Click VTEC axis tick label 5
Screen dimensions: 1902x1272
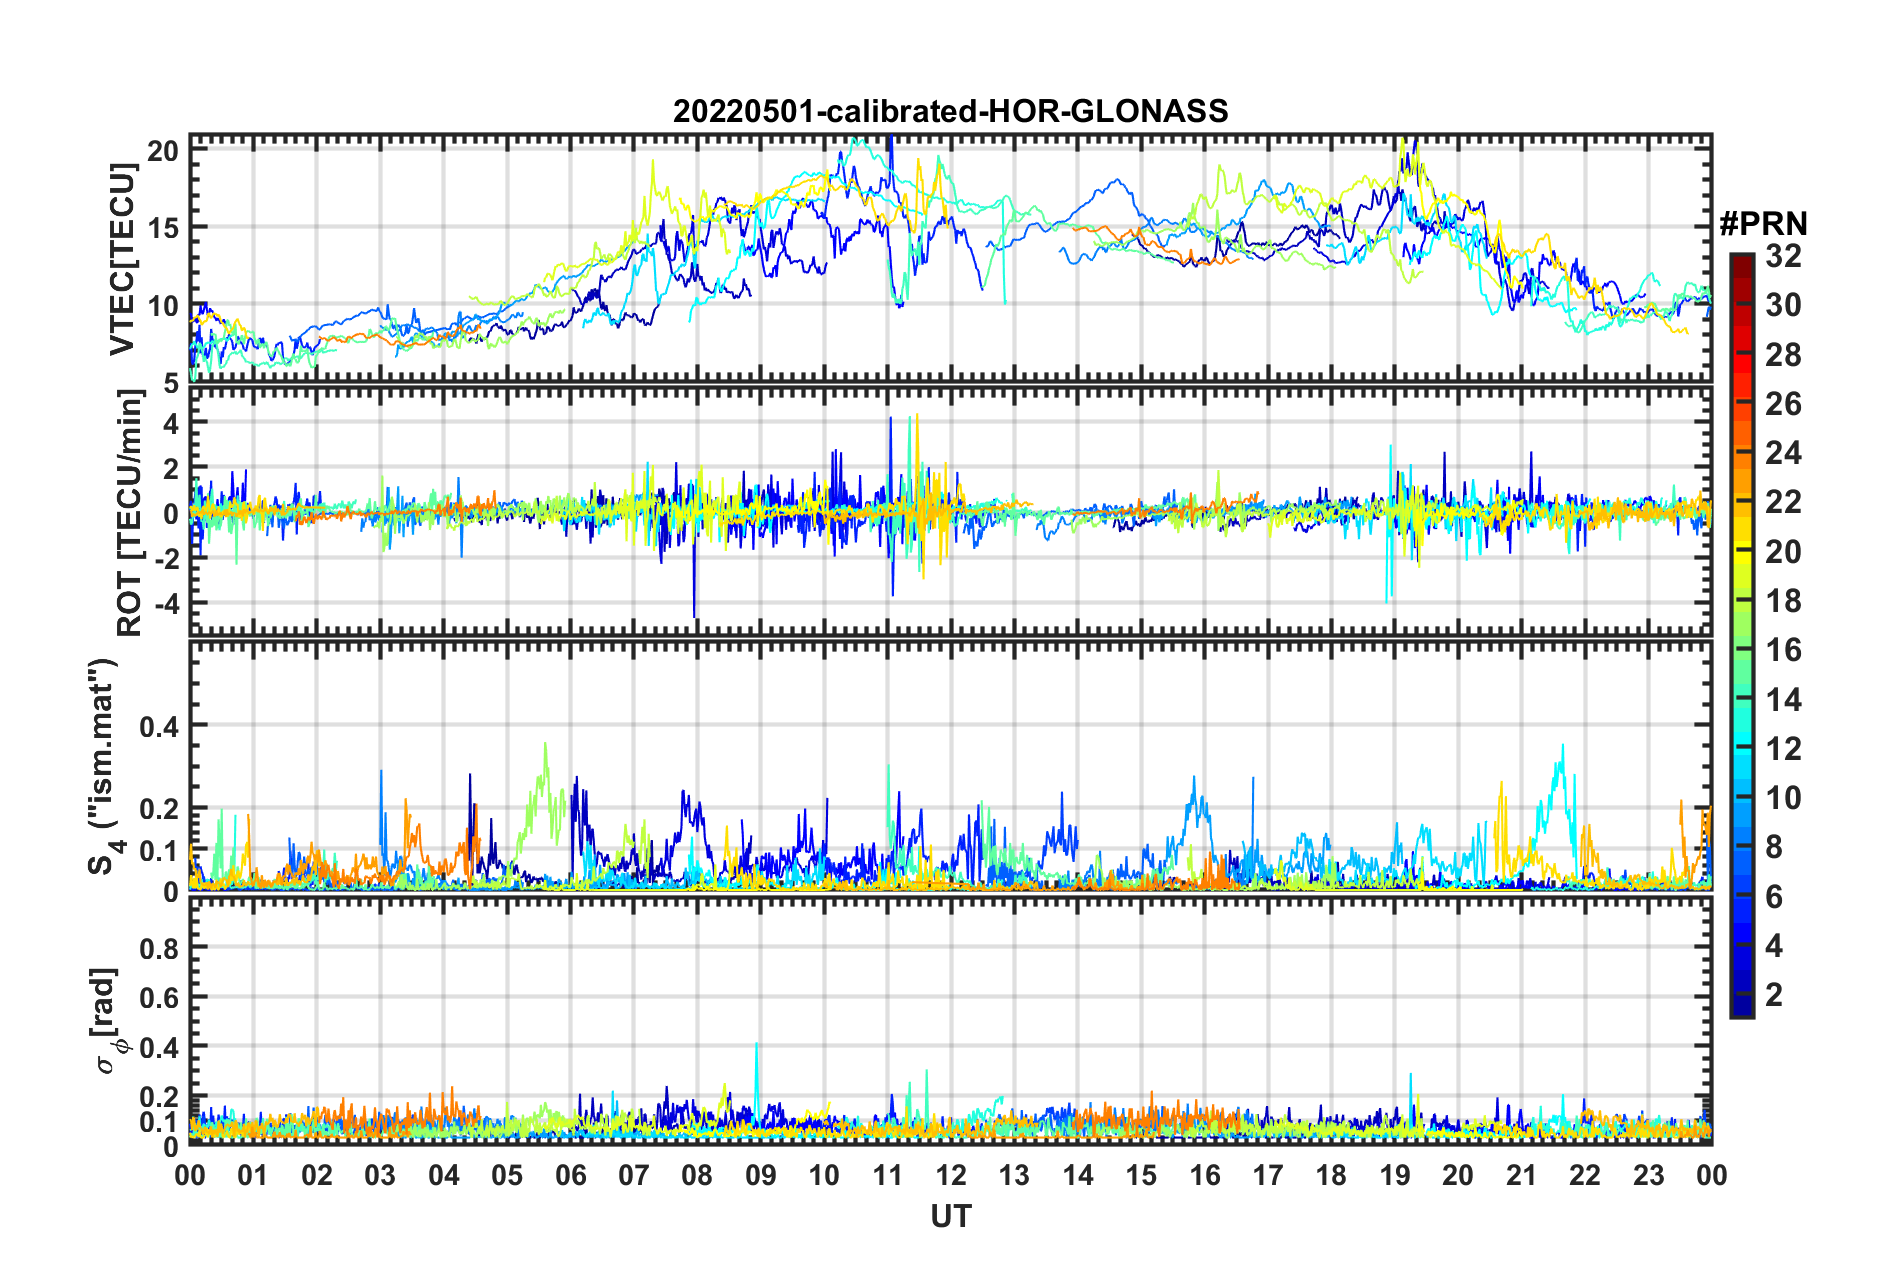coord(171,383)
